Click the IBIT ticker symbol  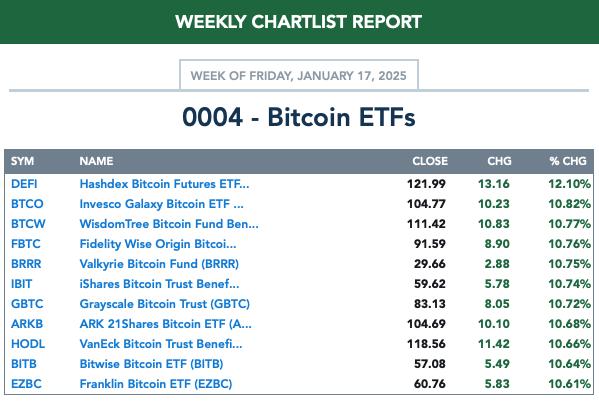tap(21, 284)
